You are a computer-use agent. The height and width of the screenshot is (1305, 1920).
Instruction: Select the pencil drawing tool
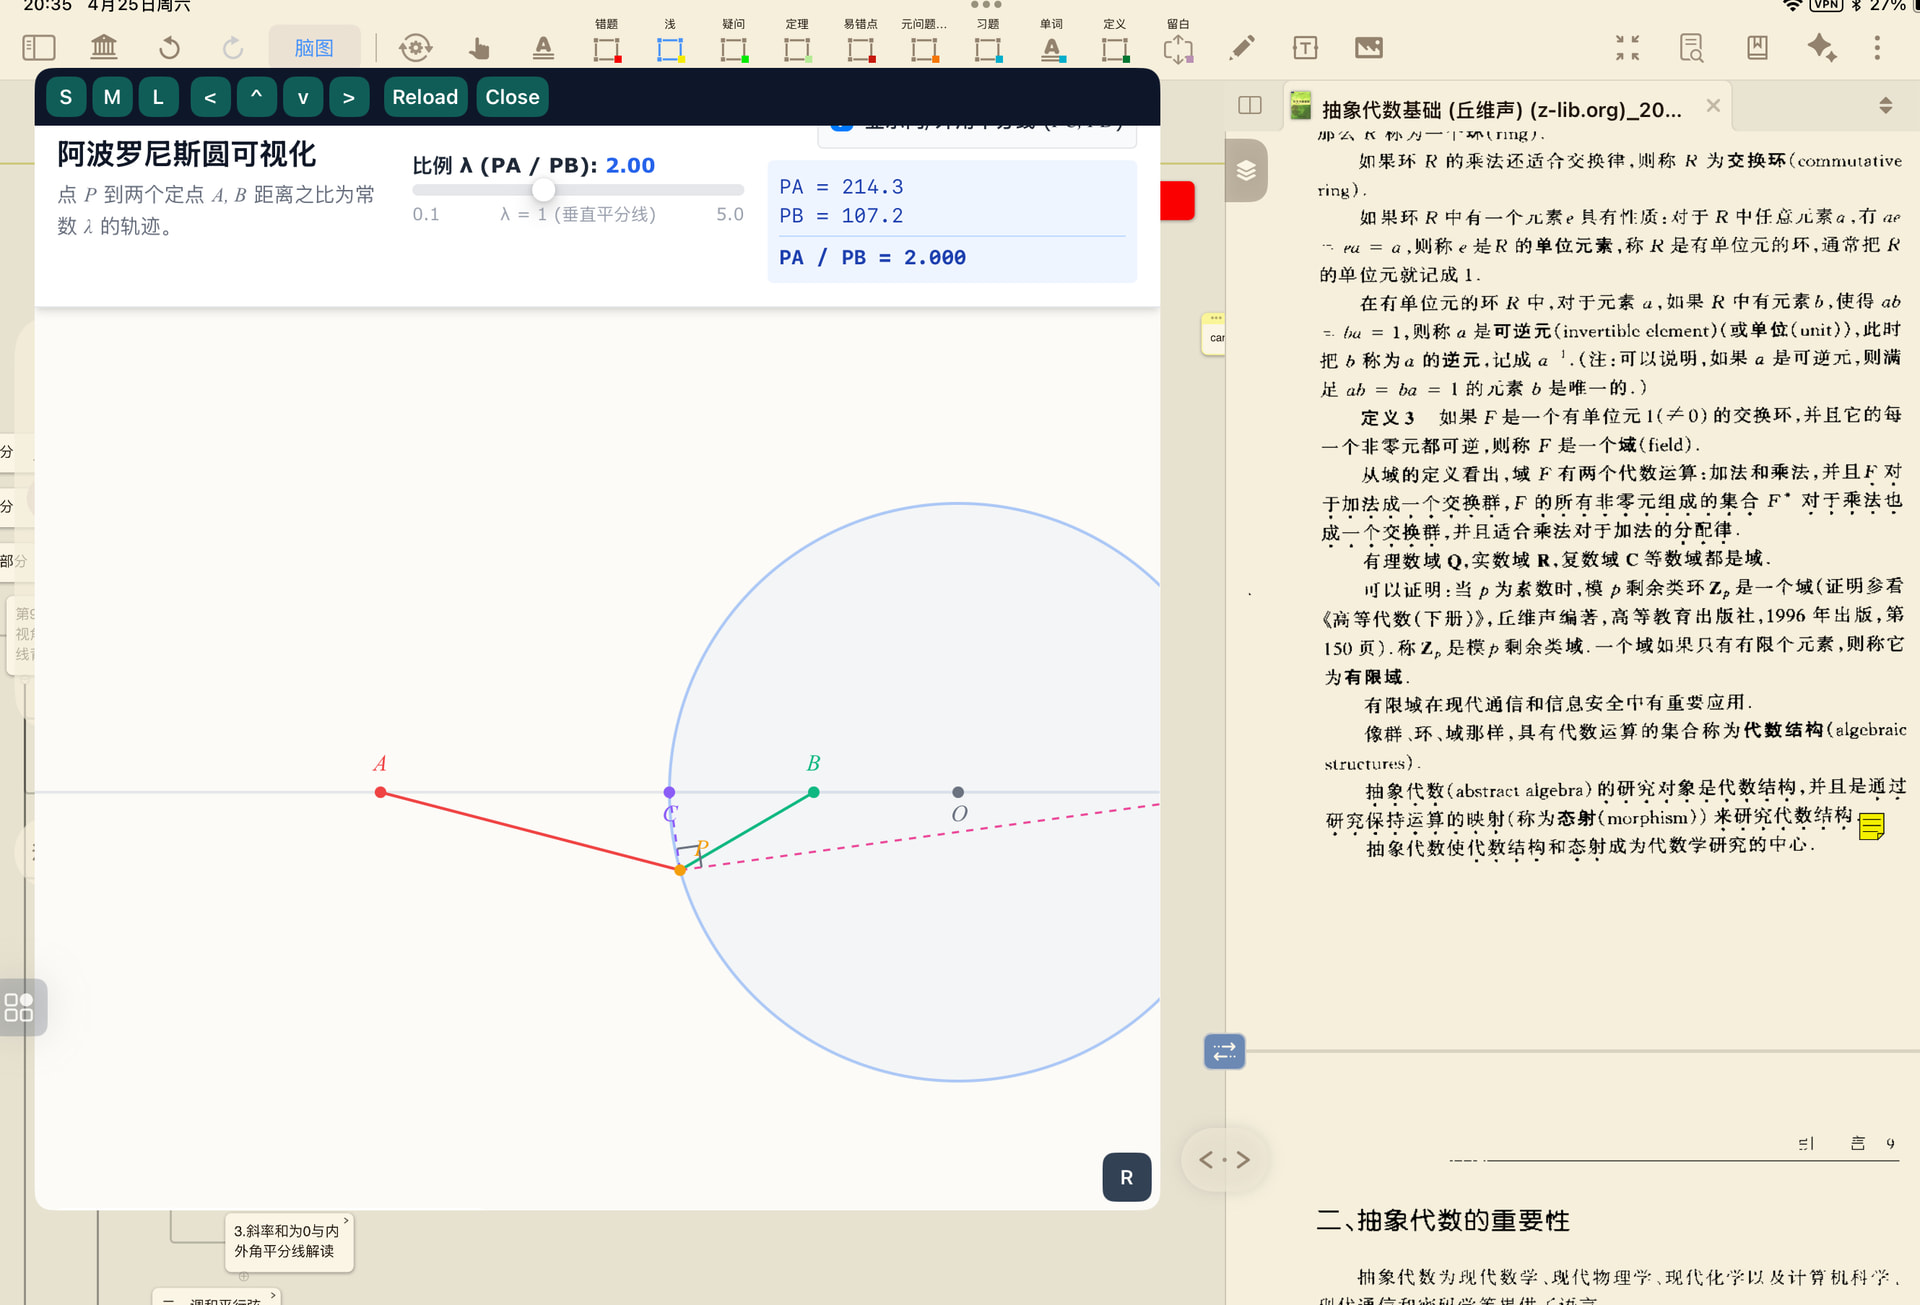point(1242,47)
